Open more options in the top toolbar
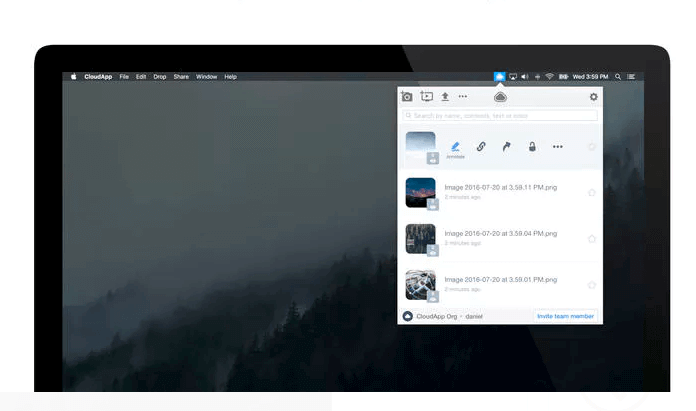696x411 pixels. pos(463,97)
